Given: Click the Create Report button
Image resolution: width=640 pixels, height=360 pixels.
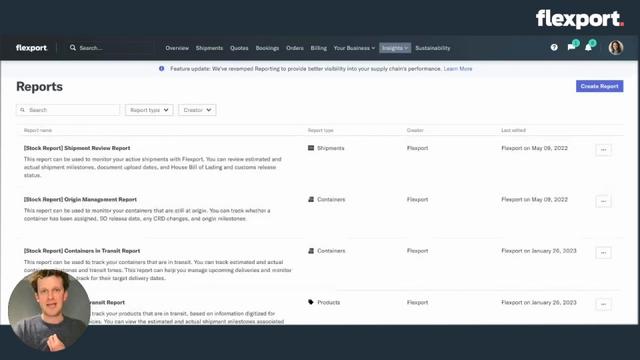Looking at the screenshot, I should (x=599, y=86).
